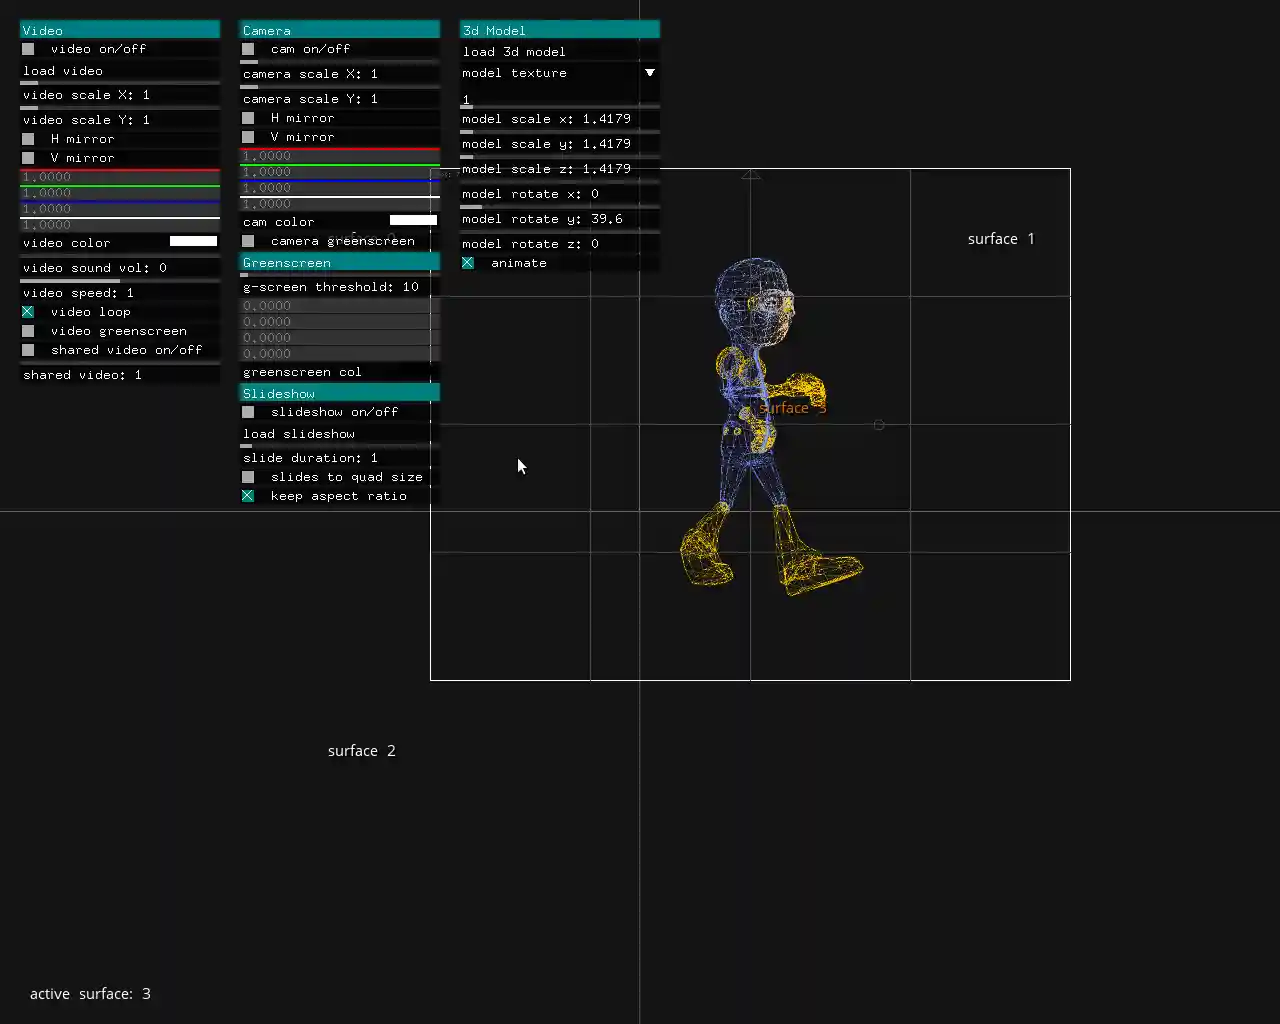Click the load video button
The width and height of the screenshot is (1280, 1024).
coord(120,71)
